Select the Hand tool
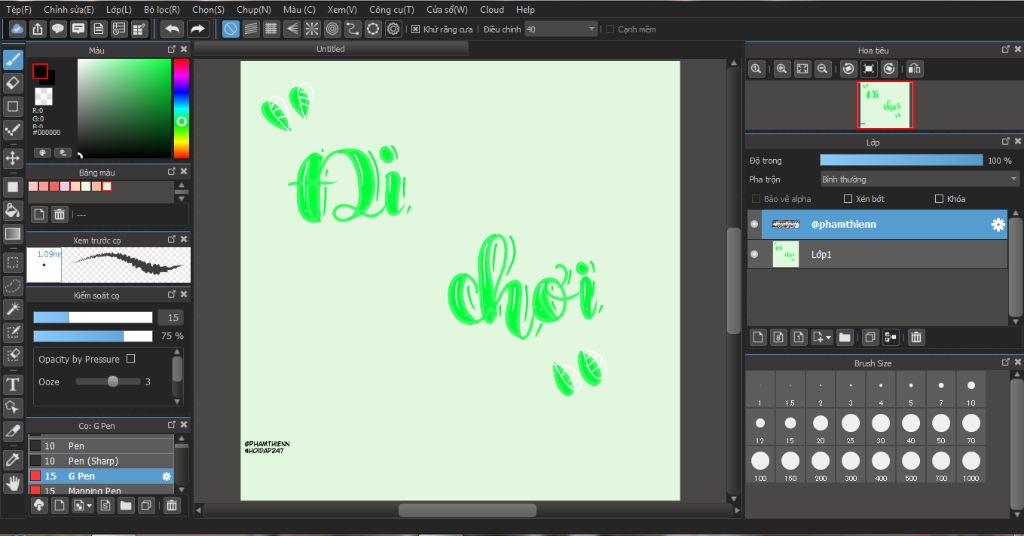The width and height of the screenshot is (1024, 536). 13,483
